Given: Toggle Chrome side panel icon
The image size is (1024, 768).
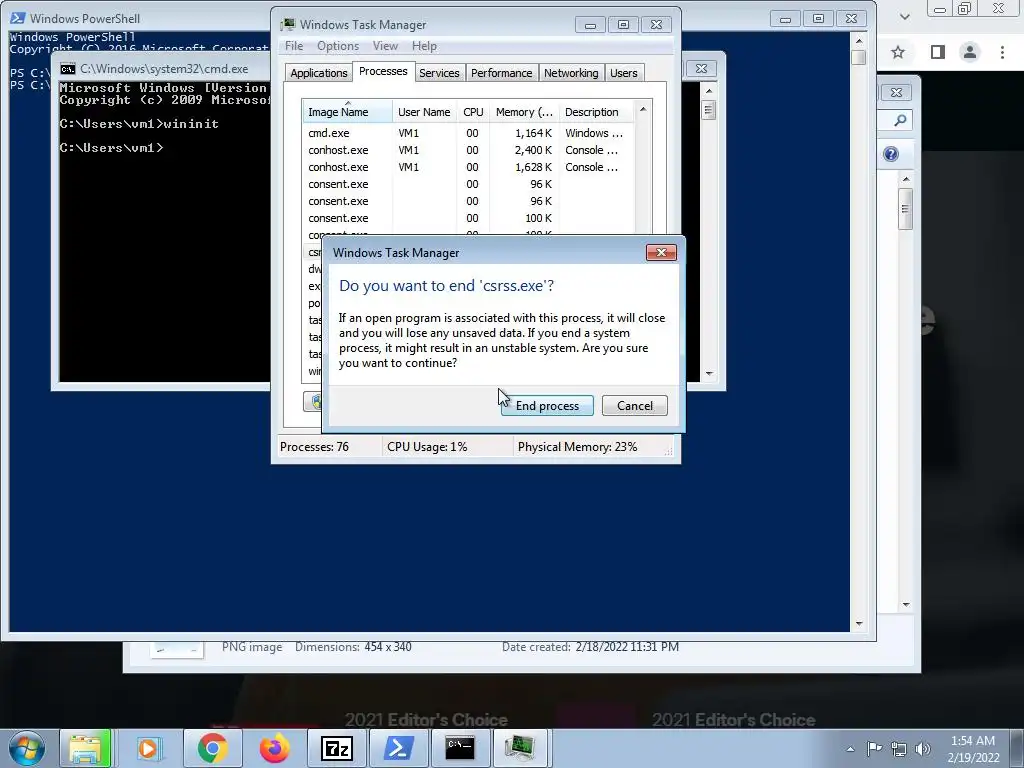Looking at the screenshot, I should [938, 52].
